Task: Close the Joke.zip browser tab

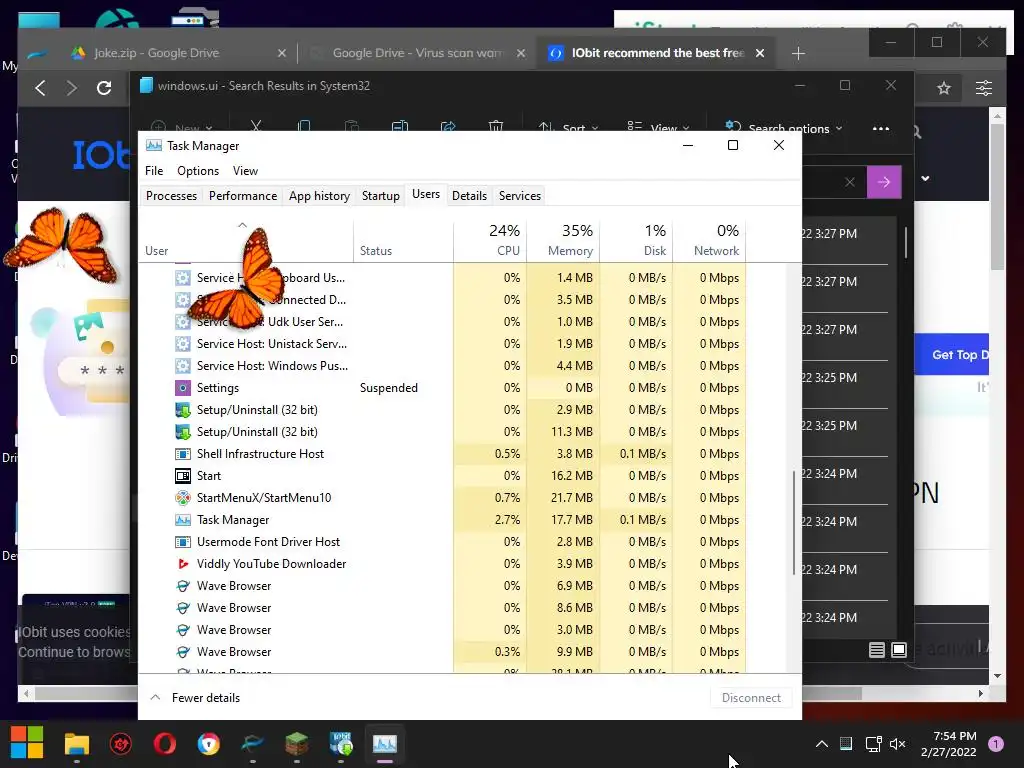Action: [281, 53]
